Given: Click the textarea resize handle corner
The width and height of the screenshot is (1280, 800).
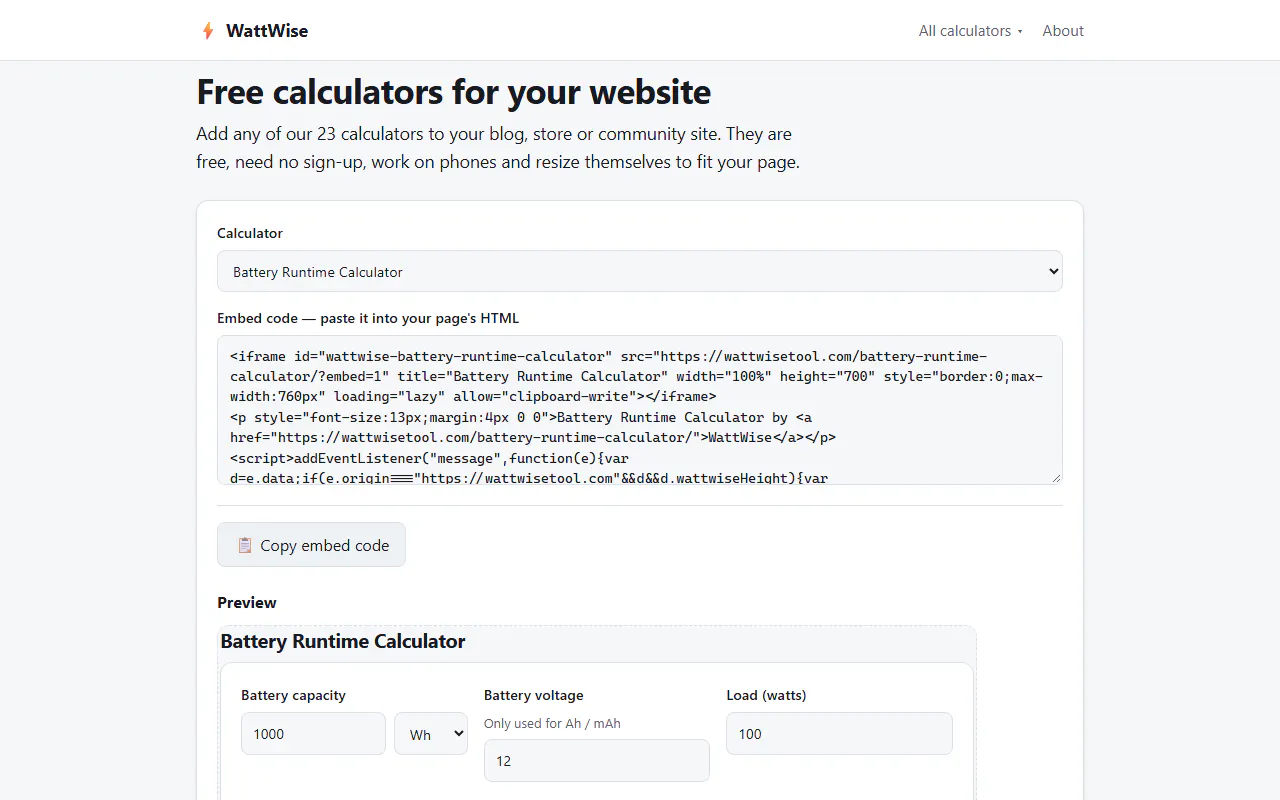Looking at the screenshot, I should point(1055,478).
